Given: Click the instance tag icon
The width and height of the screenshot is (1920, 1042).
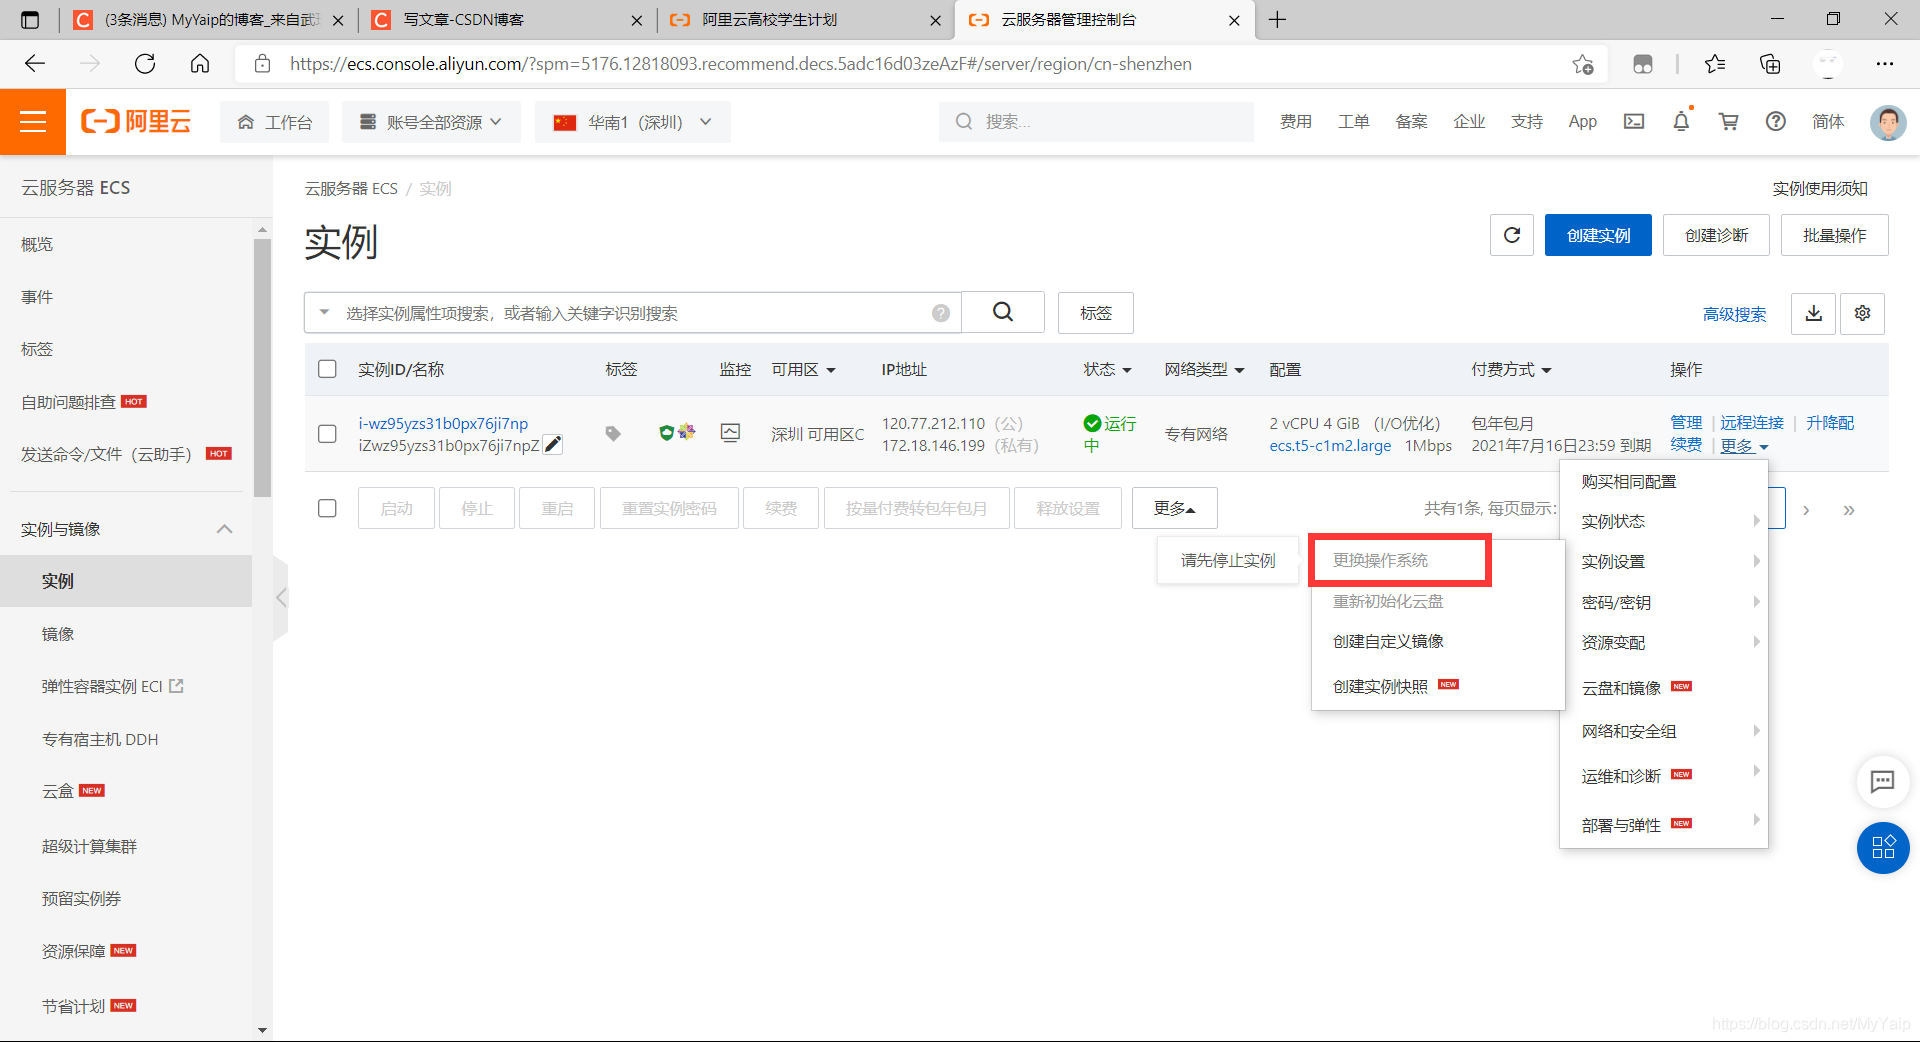Looking at the screenshot, I should 613,433.
